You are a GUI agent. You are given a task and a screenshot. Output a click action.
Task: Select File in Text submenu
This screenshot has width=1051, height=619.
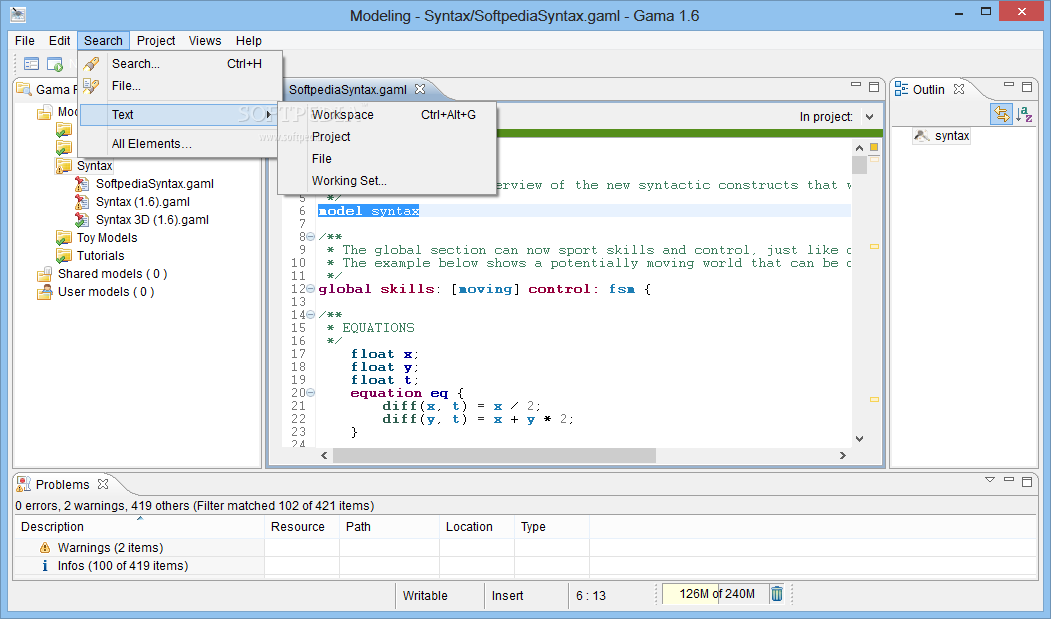point(387,159)
